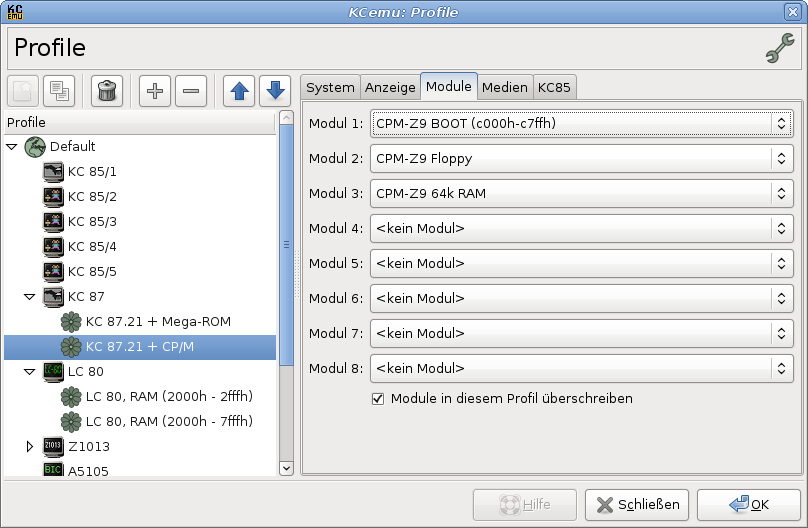Click the KC 85/5 computer icon
This screenshot has height=528, width=808.
click(53, 271)
